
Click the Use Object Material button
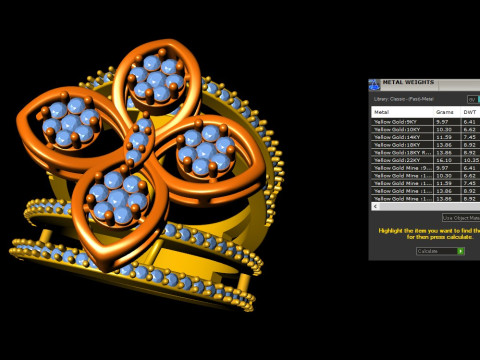click(x=461, y=218)
